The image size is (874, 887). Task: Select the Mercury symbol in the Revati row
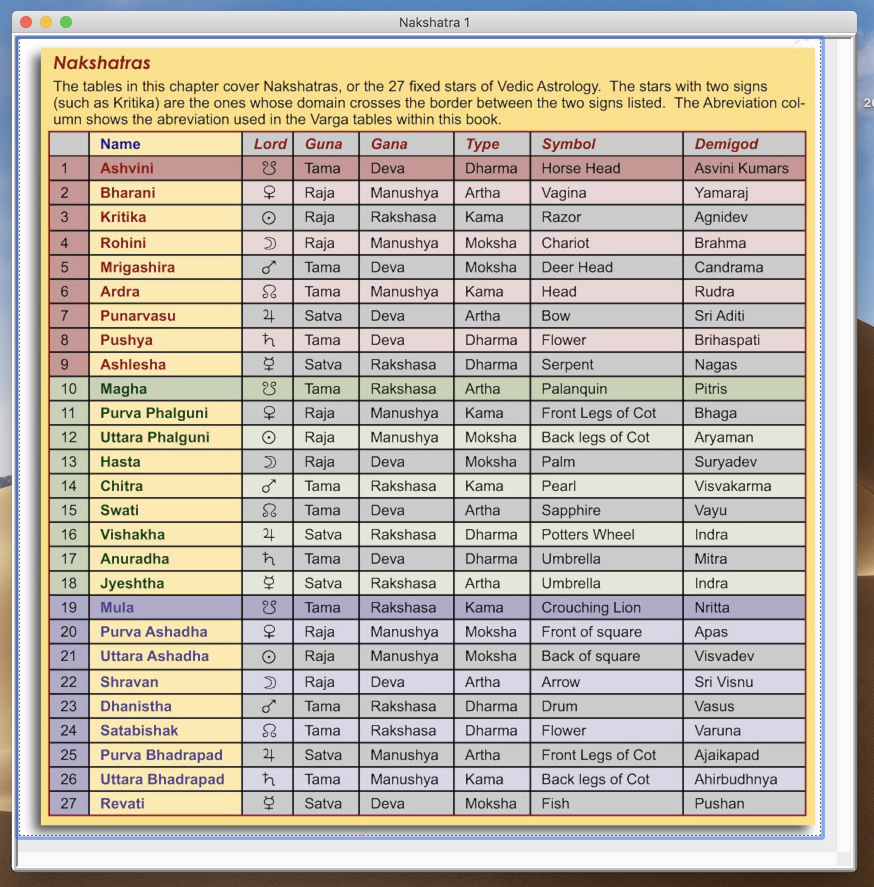point(268,803)
